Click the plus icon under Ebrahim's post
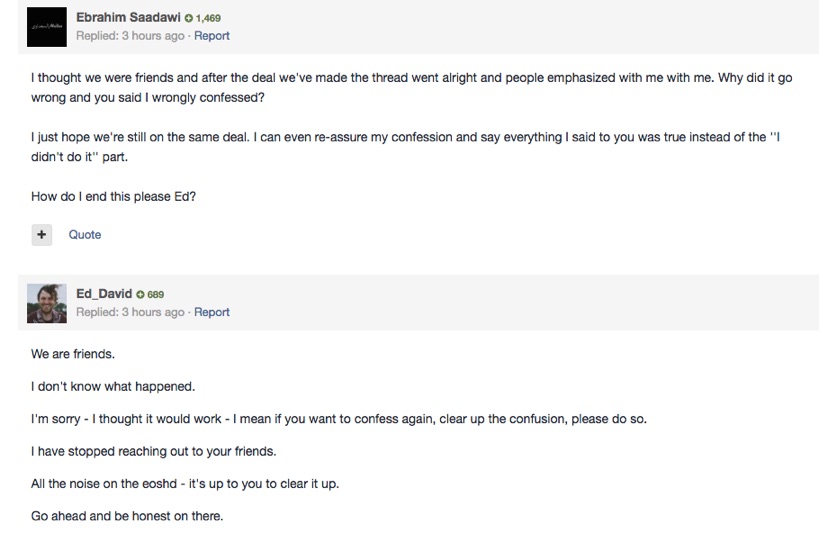This screenshot has height=543, width=819. (42, 234)
